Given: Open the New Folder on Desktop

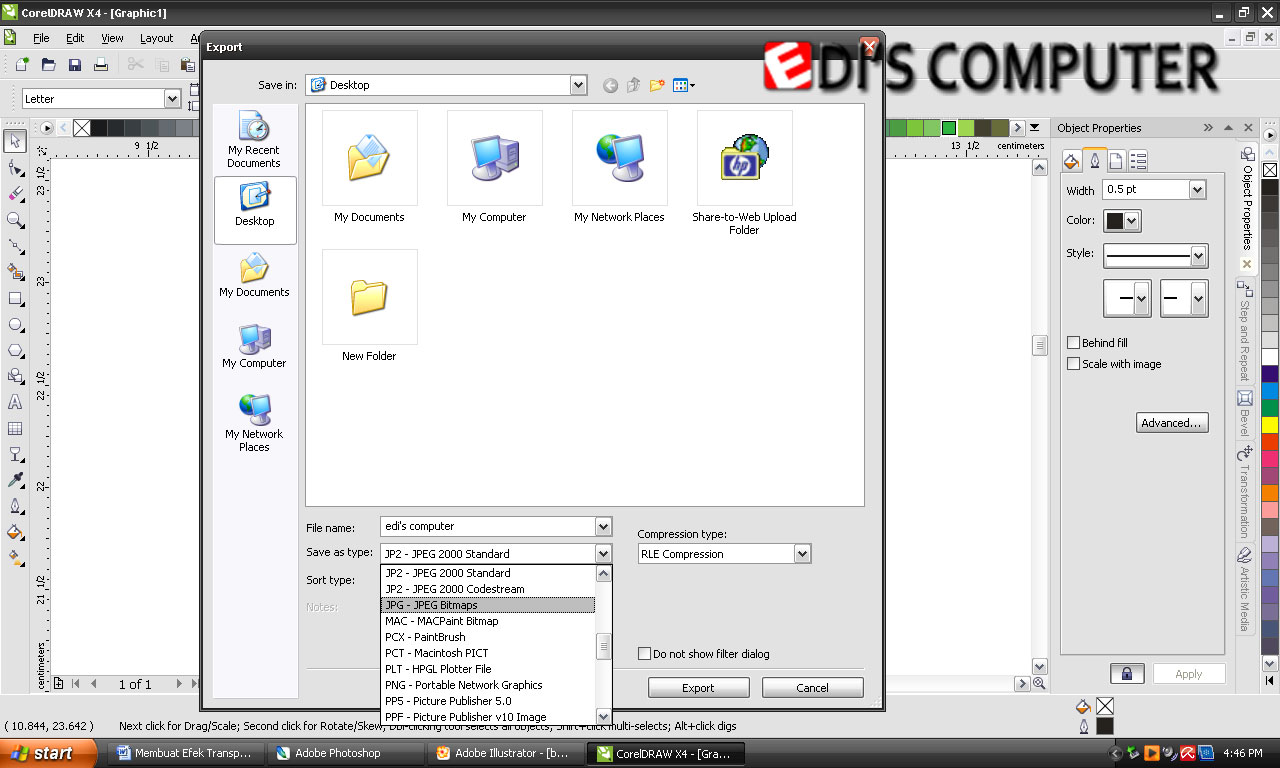Looking at the screenshot, I should [x=369, y=306].
